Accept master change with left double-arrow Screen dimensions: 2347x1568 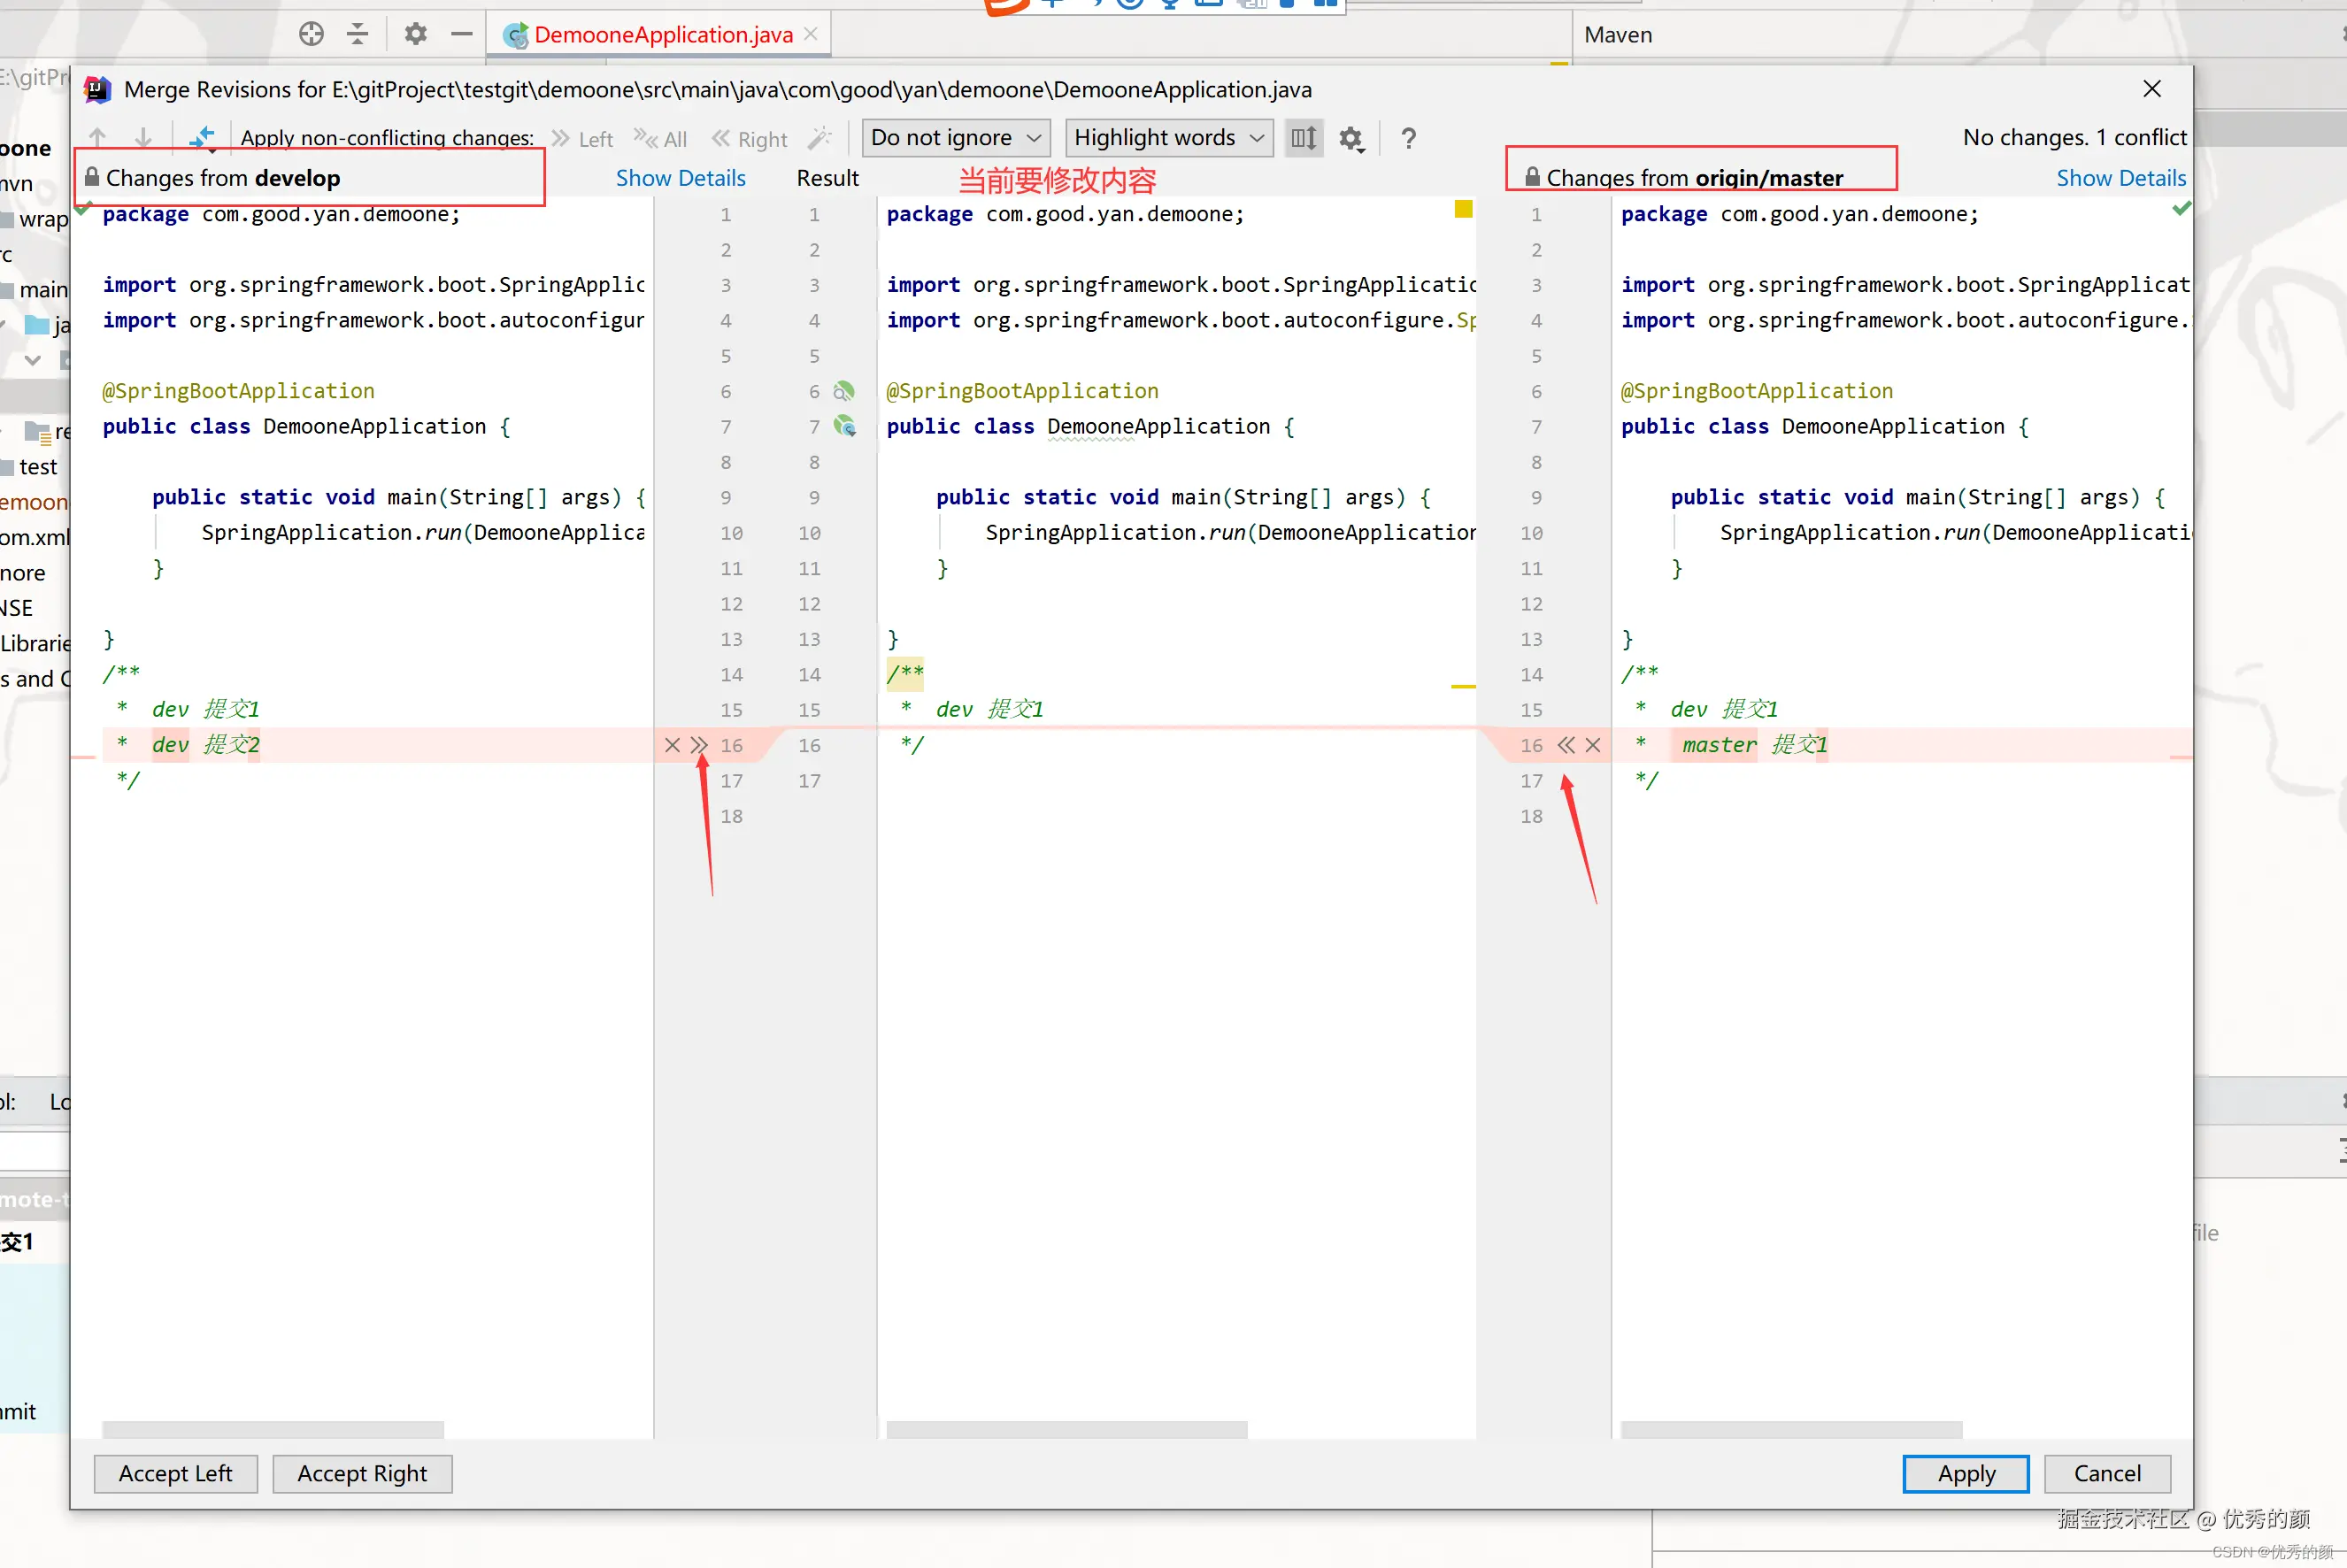[x=1566, y=745]
